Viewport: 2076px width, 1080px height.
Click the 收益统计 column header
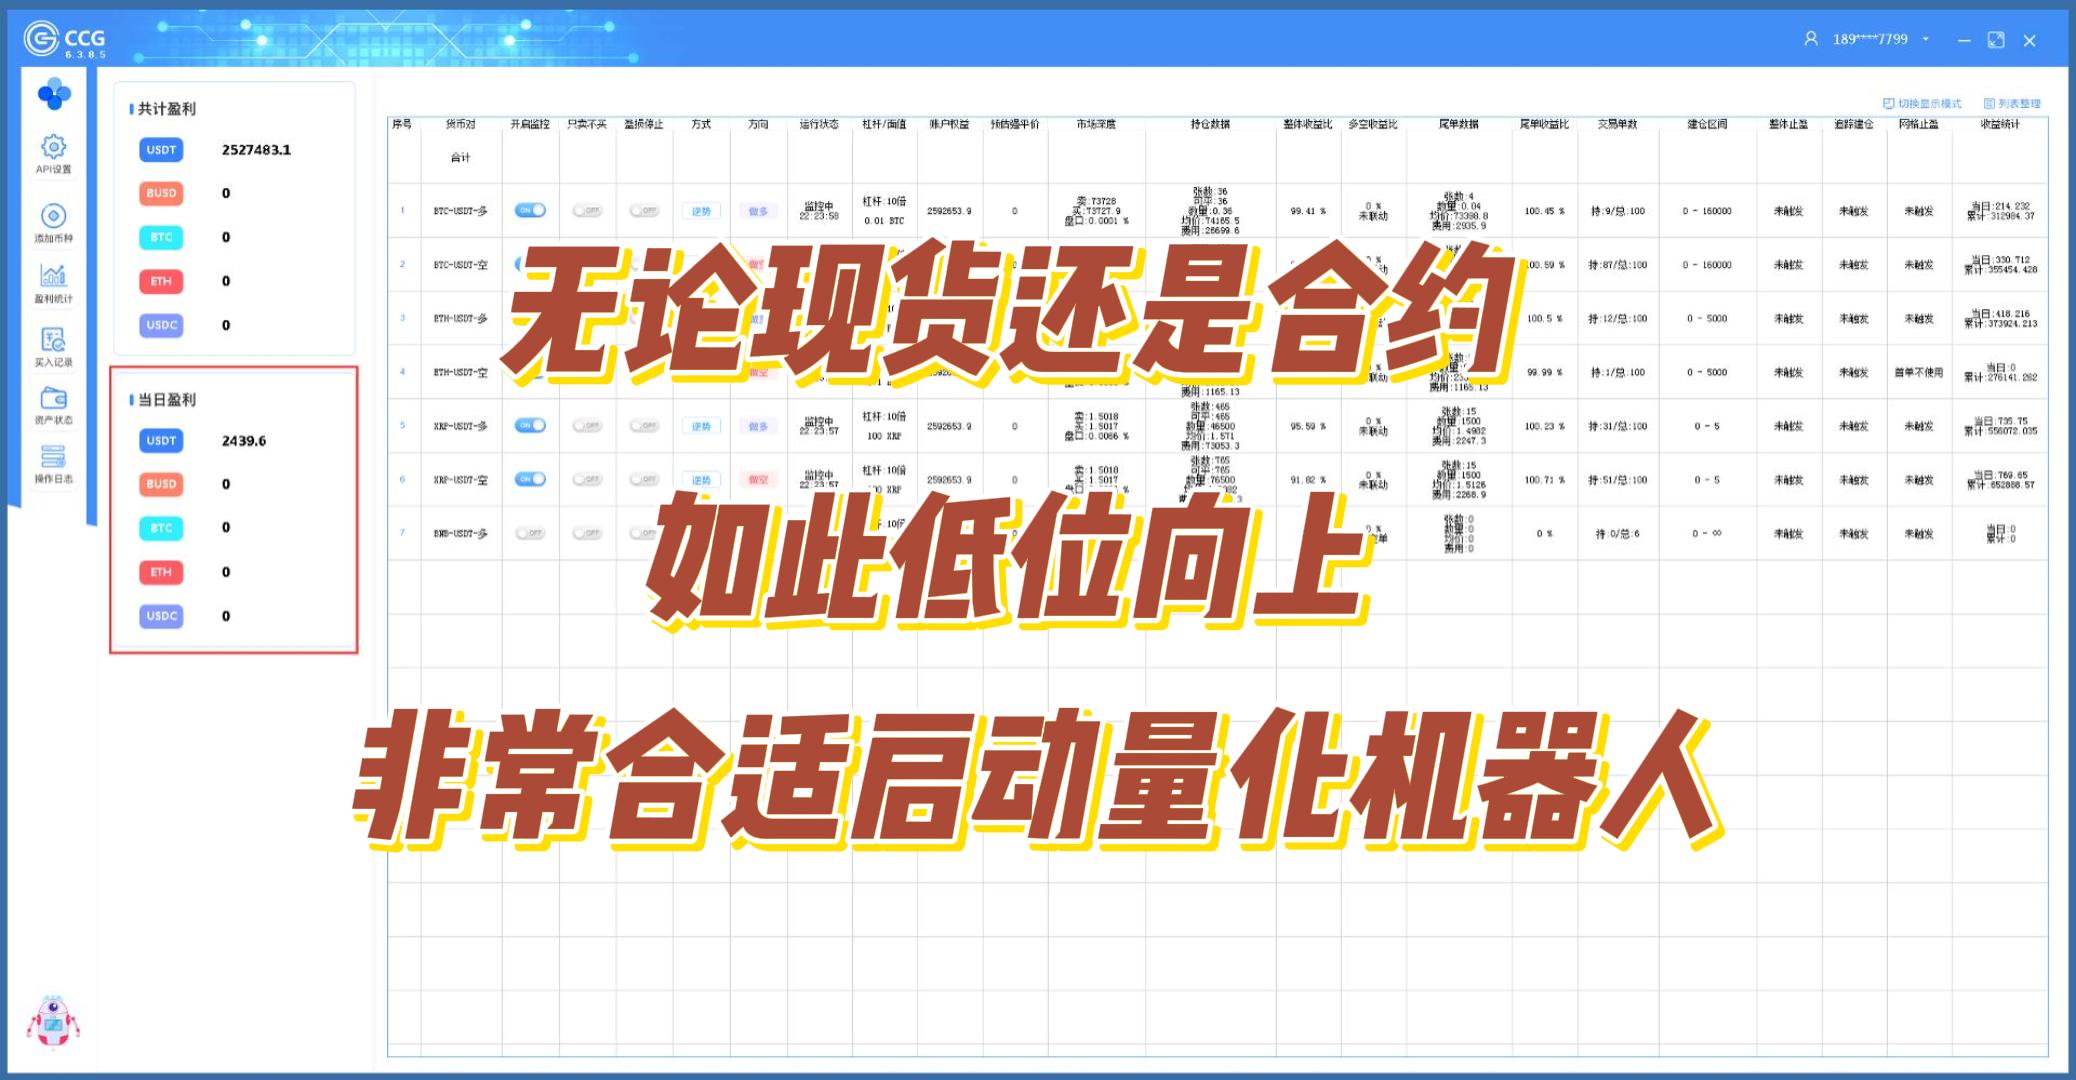pyautogui.click(x=1999, y=124)
